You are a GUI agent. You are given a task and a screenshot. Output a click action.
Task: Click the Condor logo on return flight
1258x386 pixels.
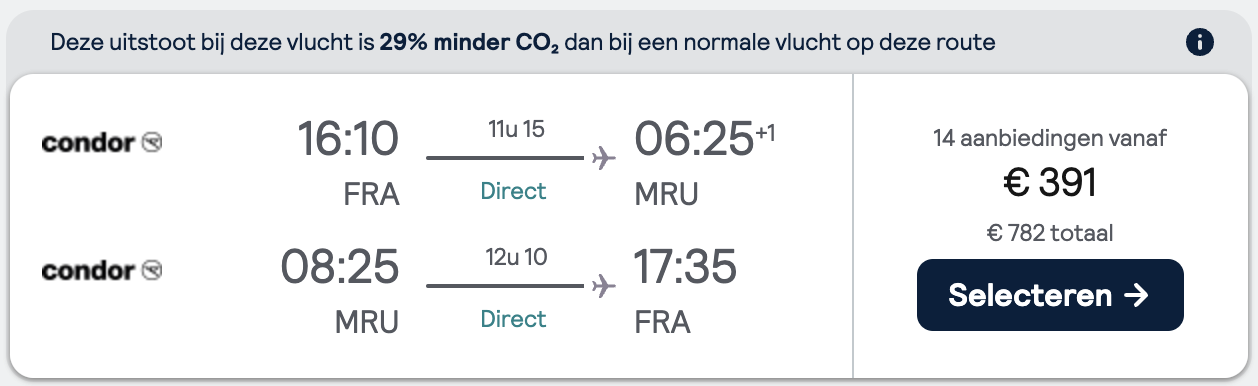tap(102, 271)
